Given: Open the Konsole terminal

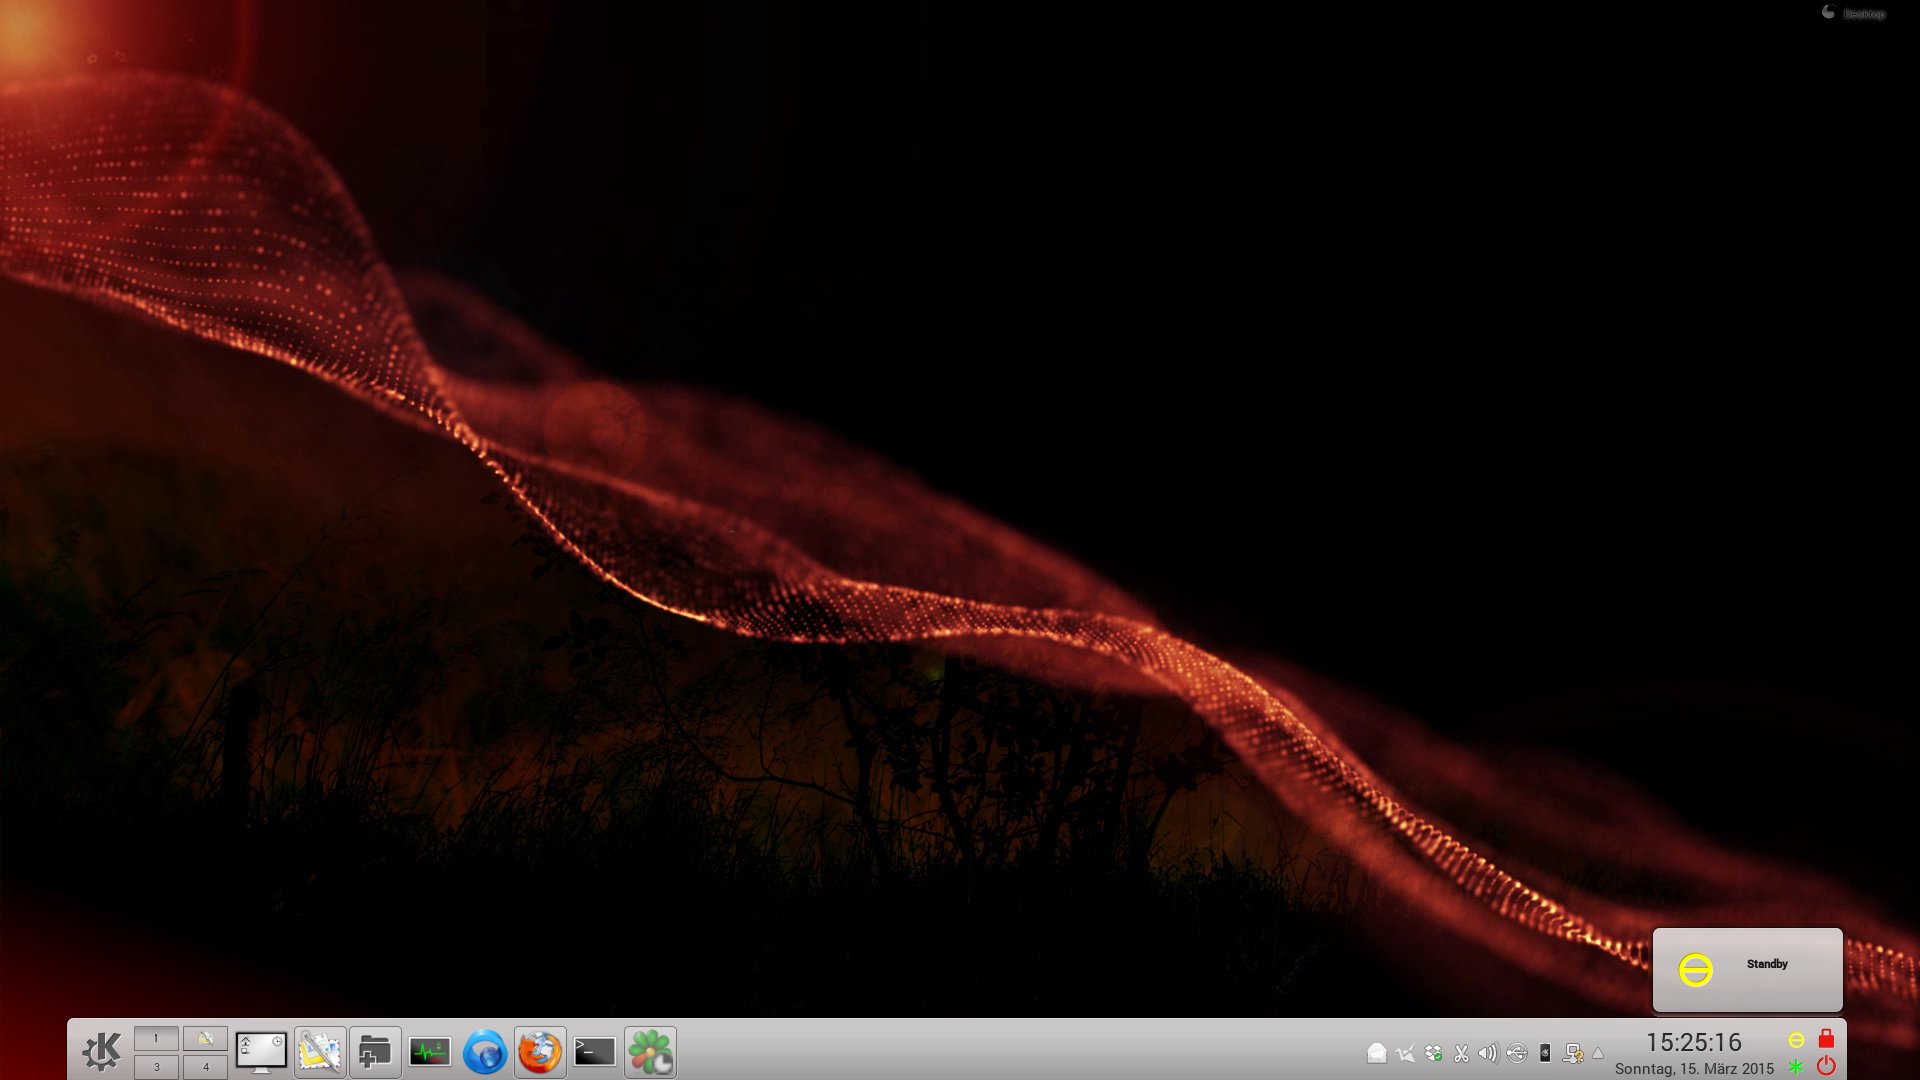Looking at the screenshot, I should [594, 1052].
